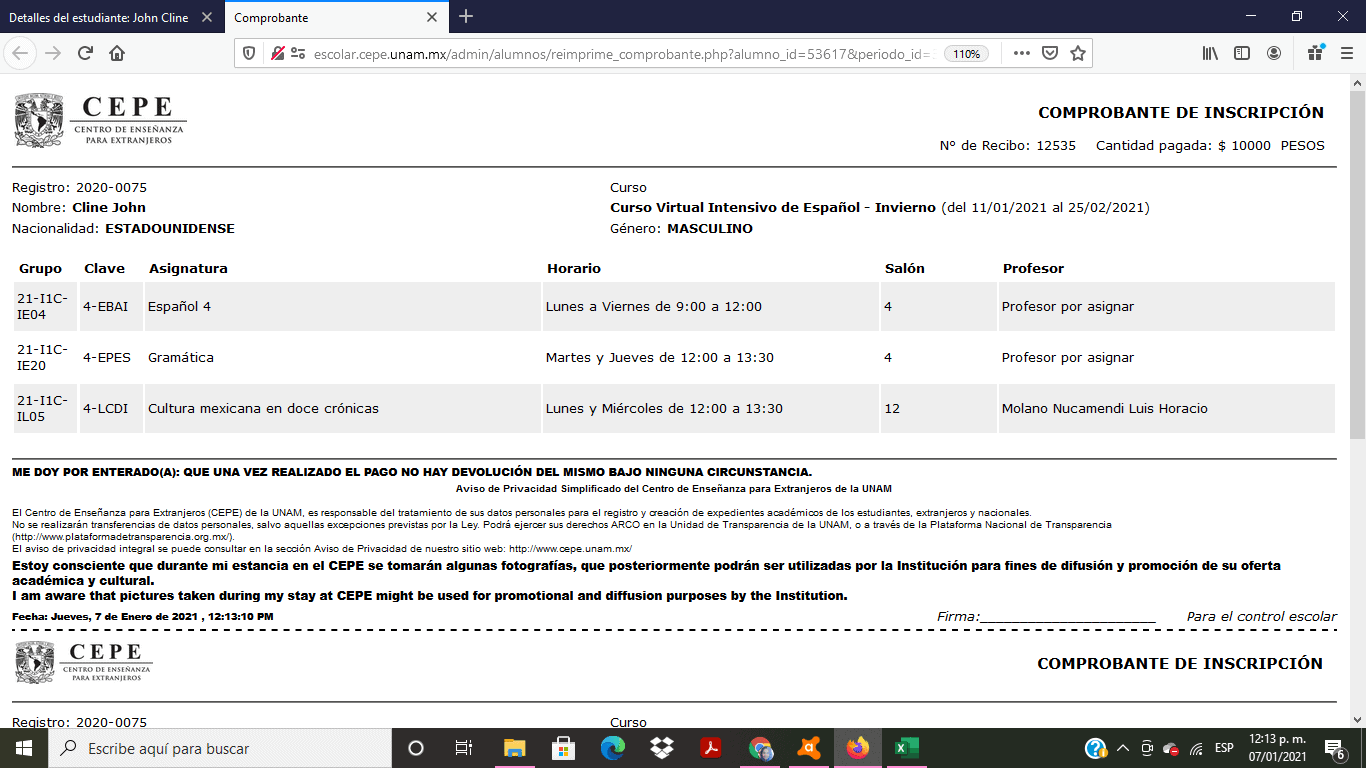The width and height of the screenshot is (1366, 768).
Task: Reload the current page
Action: 86,53
